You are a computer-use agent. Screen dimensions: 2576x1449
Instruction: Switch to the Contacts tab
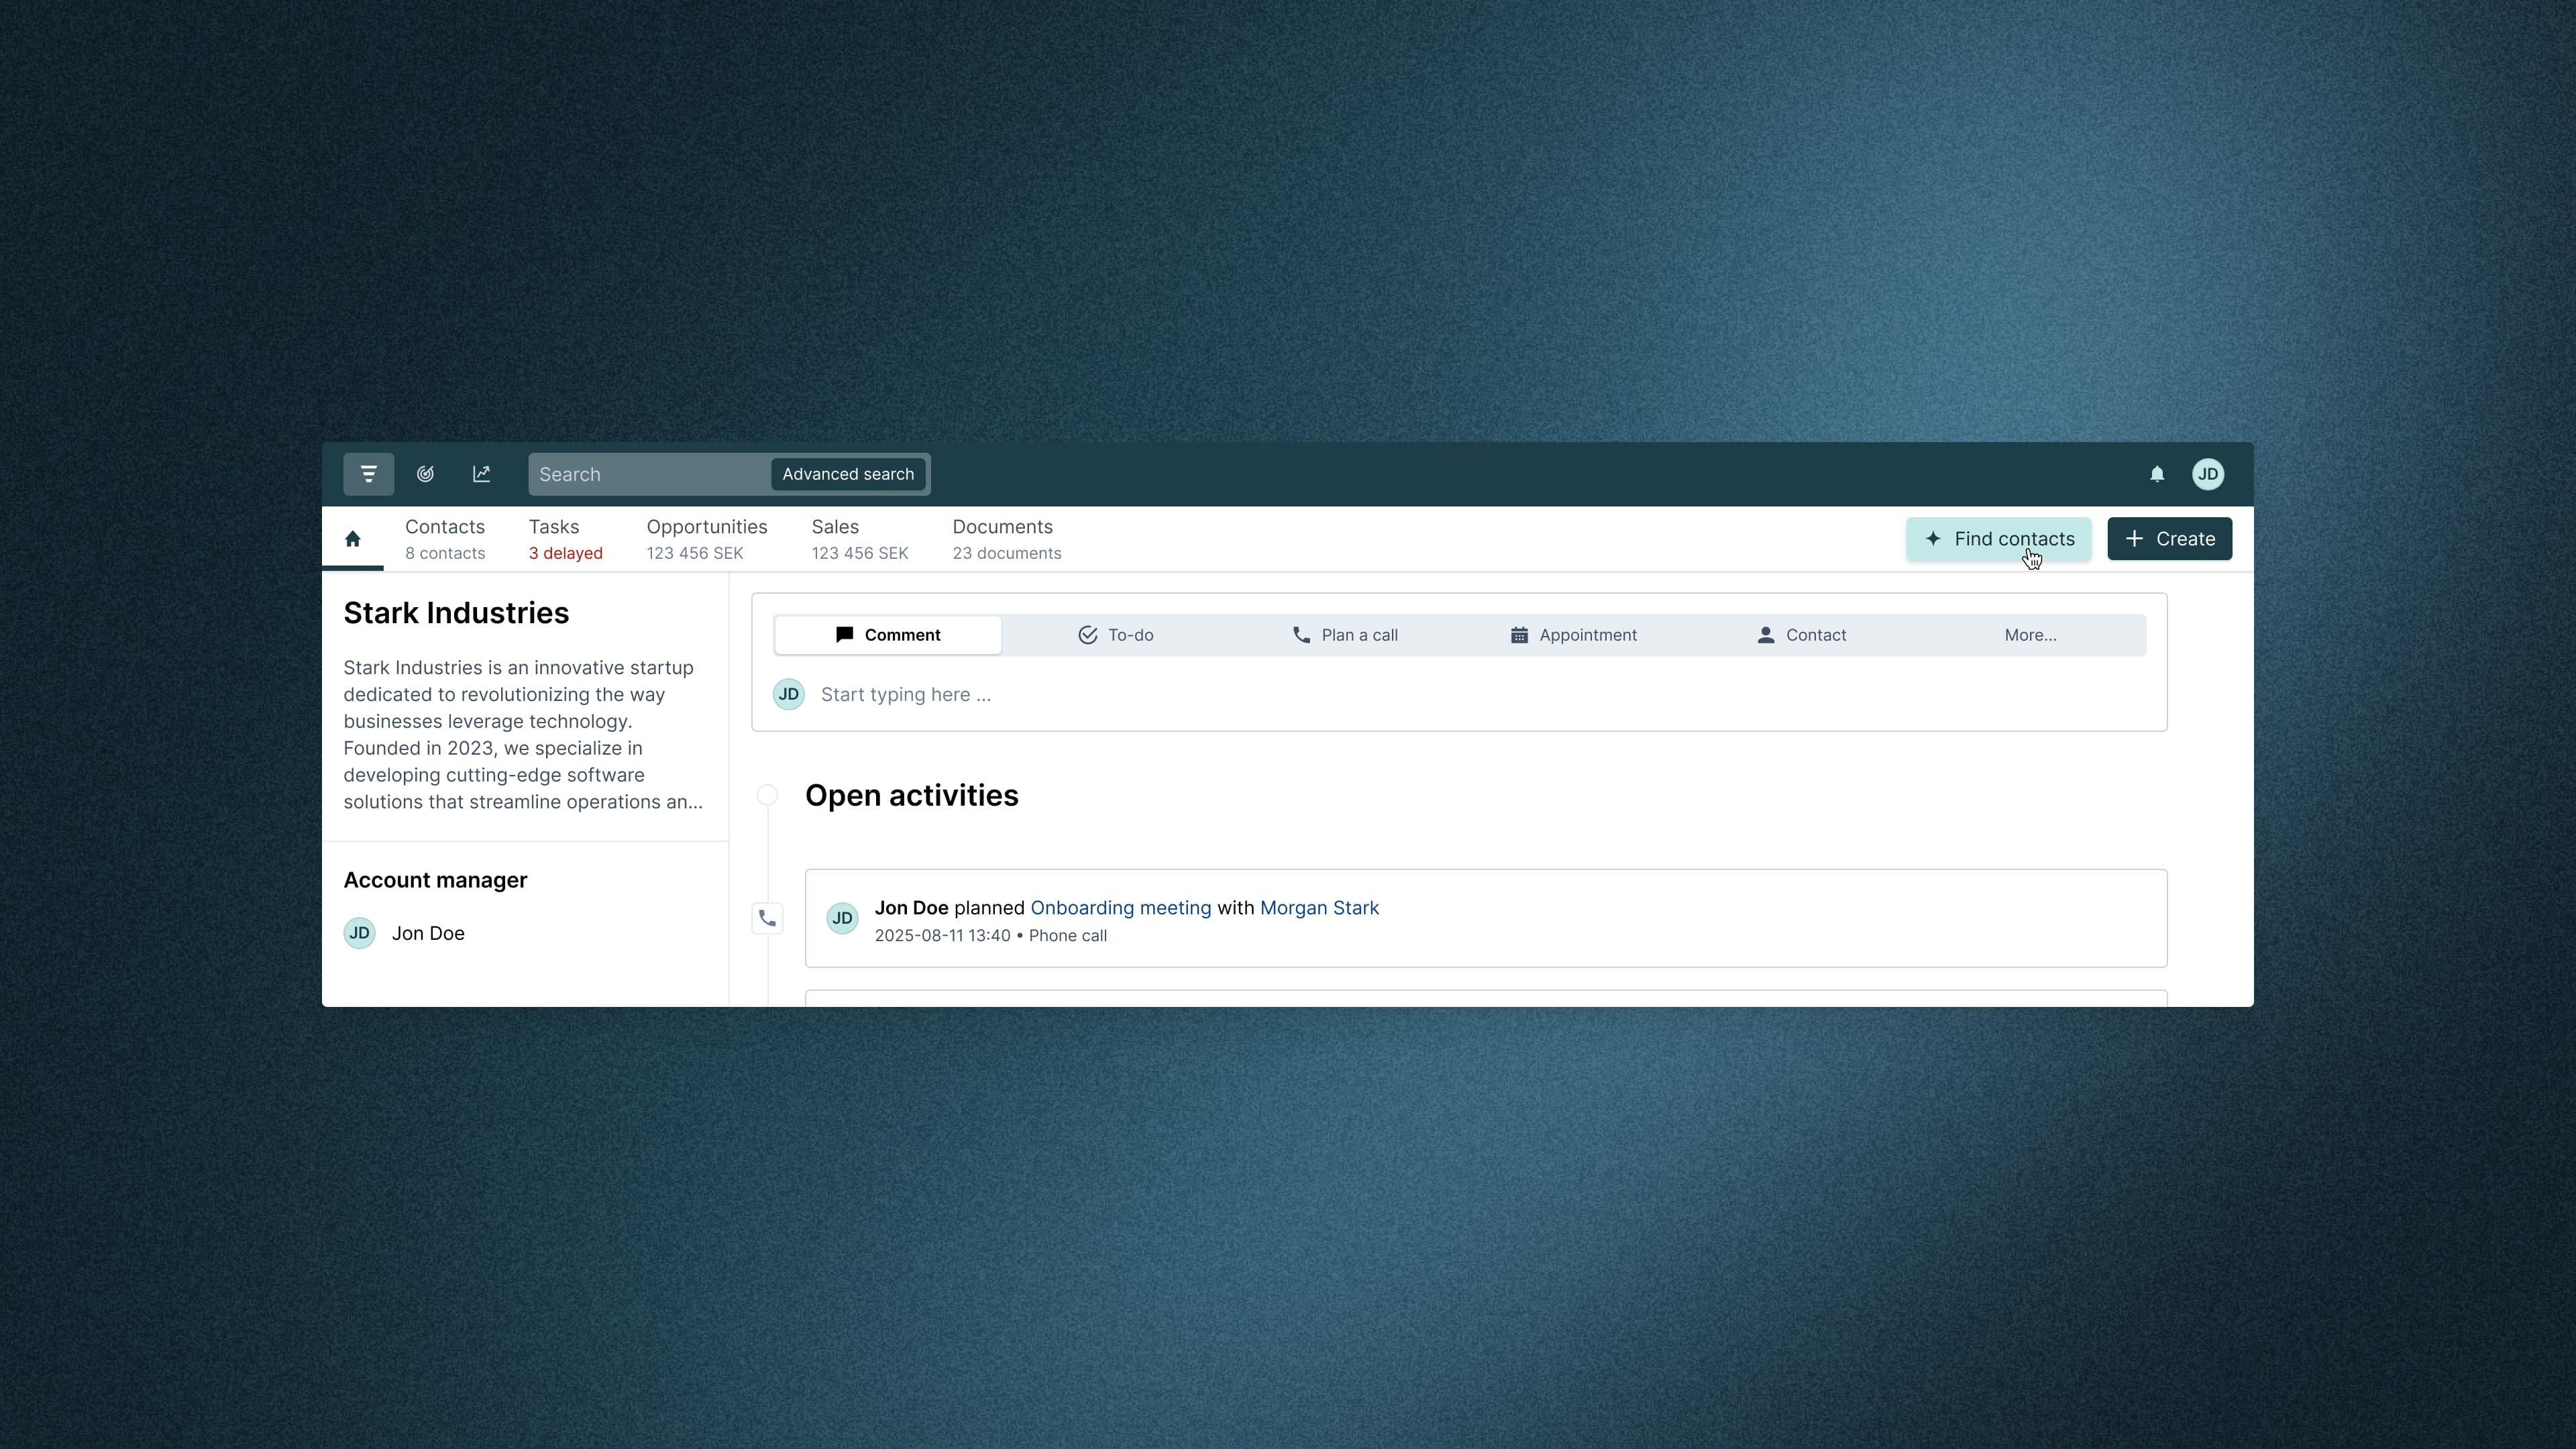(x=444, y=539)
